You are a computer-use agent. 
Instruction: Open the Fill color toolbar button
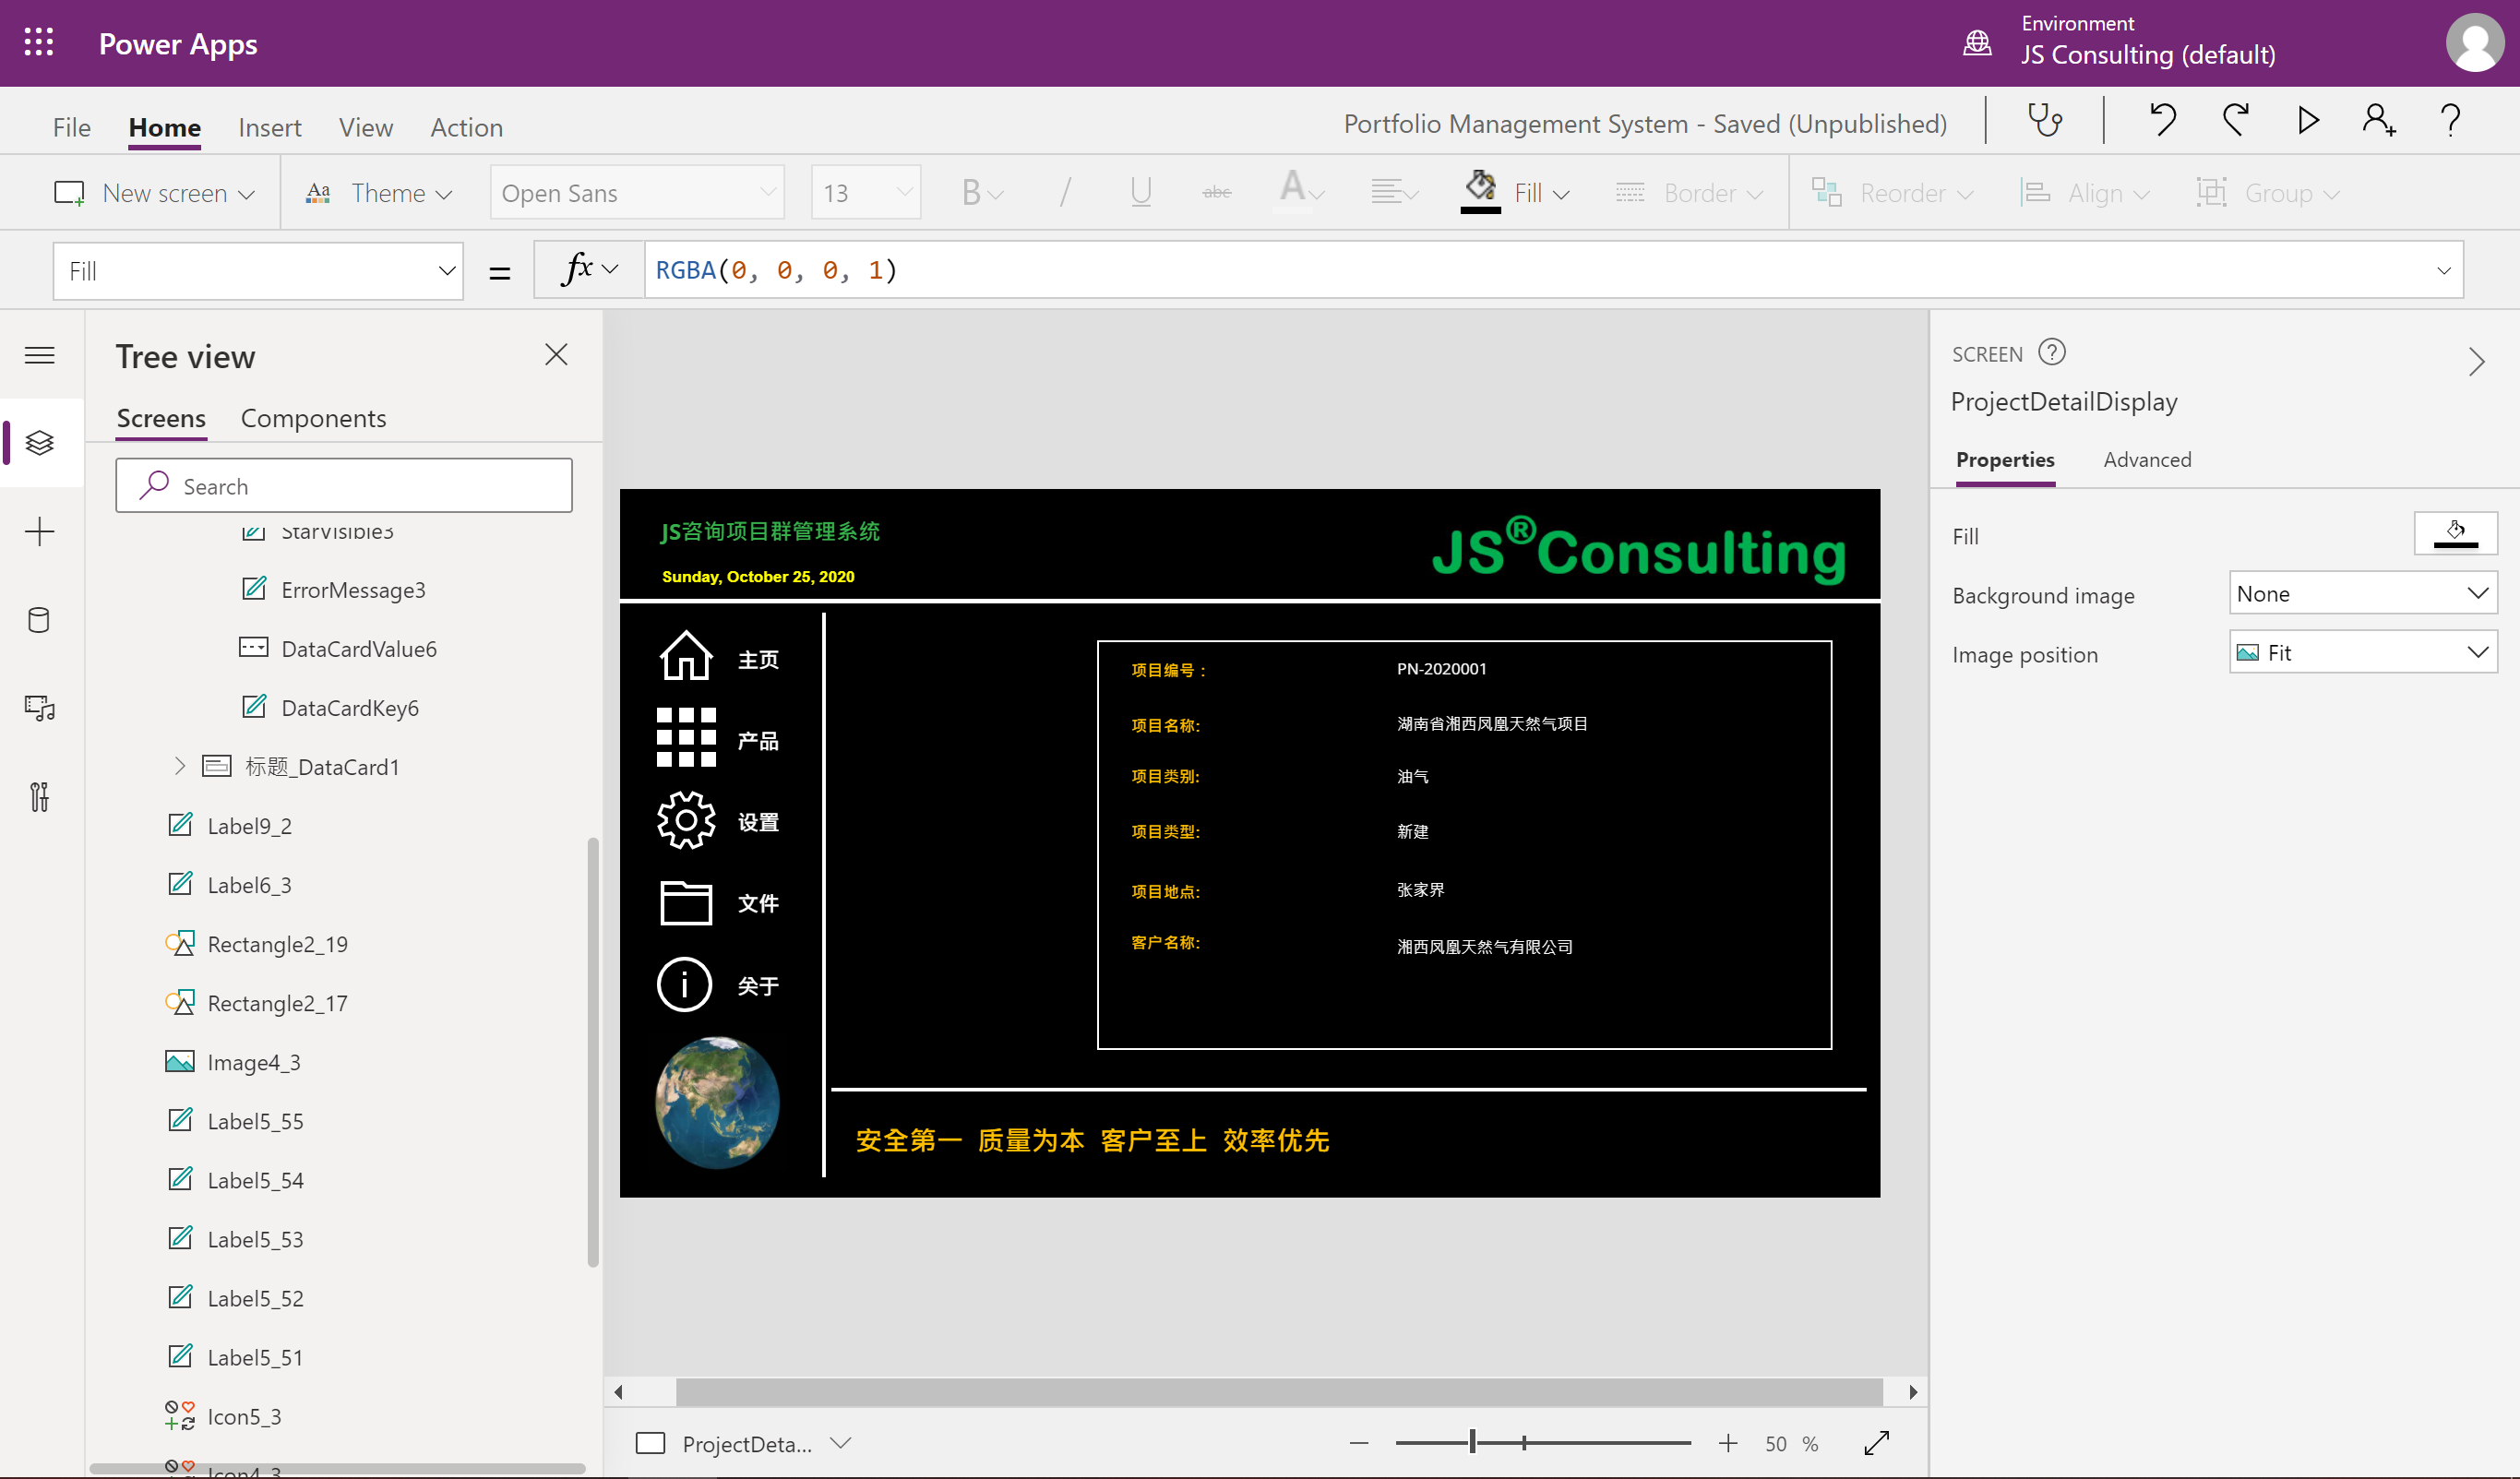click(1515, 192)
